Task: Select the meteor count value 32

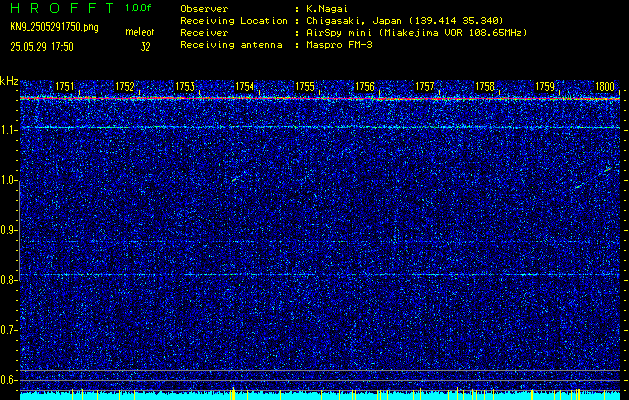Action: pyautogui.click(x=145, y=47)
